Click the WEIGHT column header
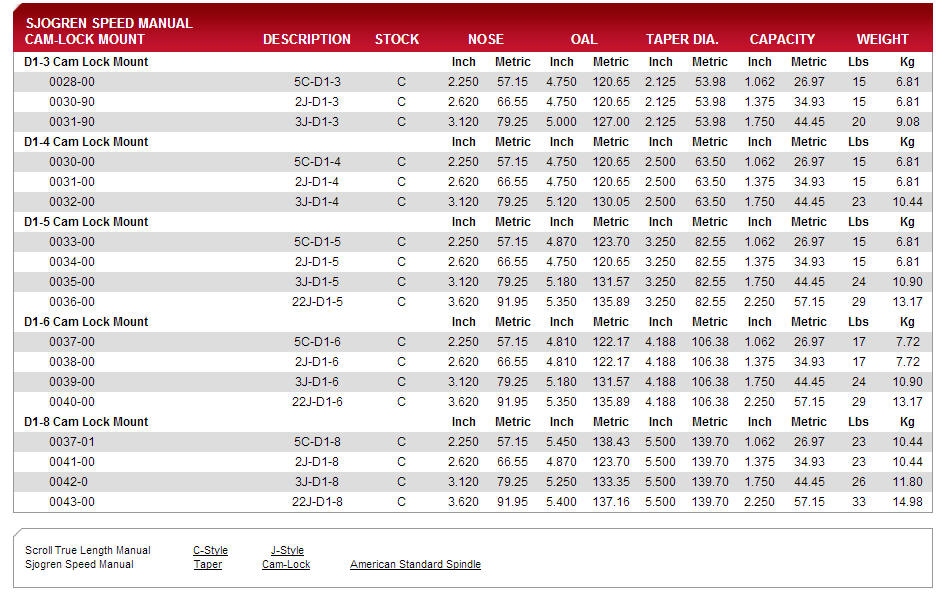 click(x=883, y=39)
